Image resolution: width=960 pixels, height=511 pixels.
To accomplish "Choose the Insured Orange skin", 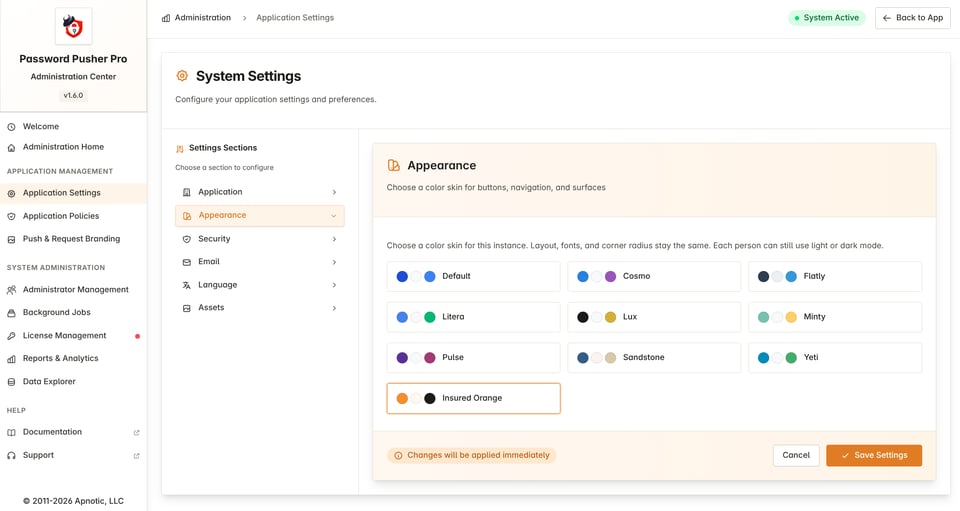I will tap(473, 398).
